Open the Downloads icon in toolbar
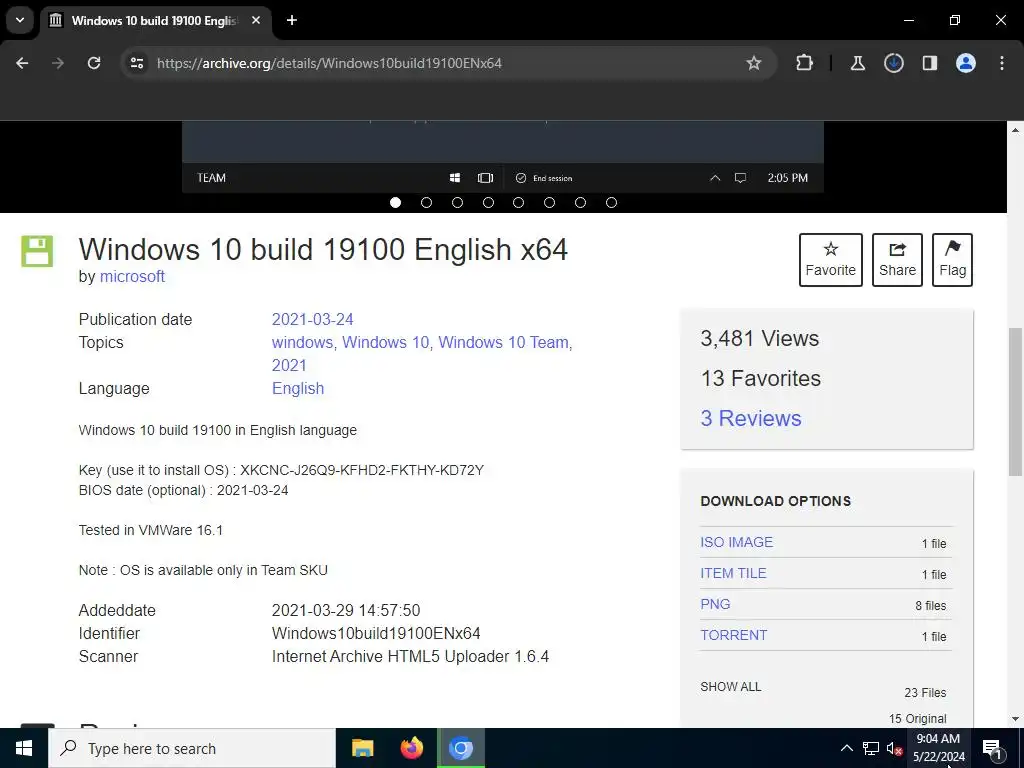Viewport: 1024px width, 768px height. pyautogui.click(x=893, y=63)
